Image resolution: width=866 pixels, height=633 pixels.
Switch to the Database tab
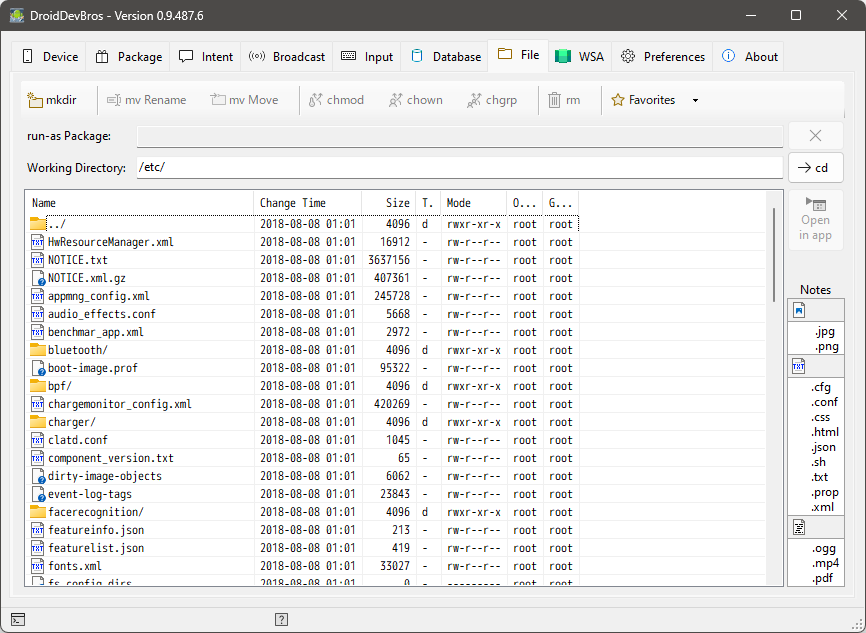click(x=446, y=57)
